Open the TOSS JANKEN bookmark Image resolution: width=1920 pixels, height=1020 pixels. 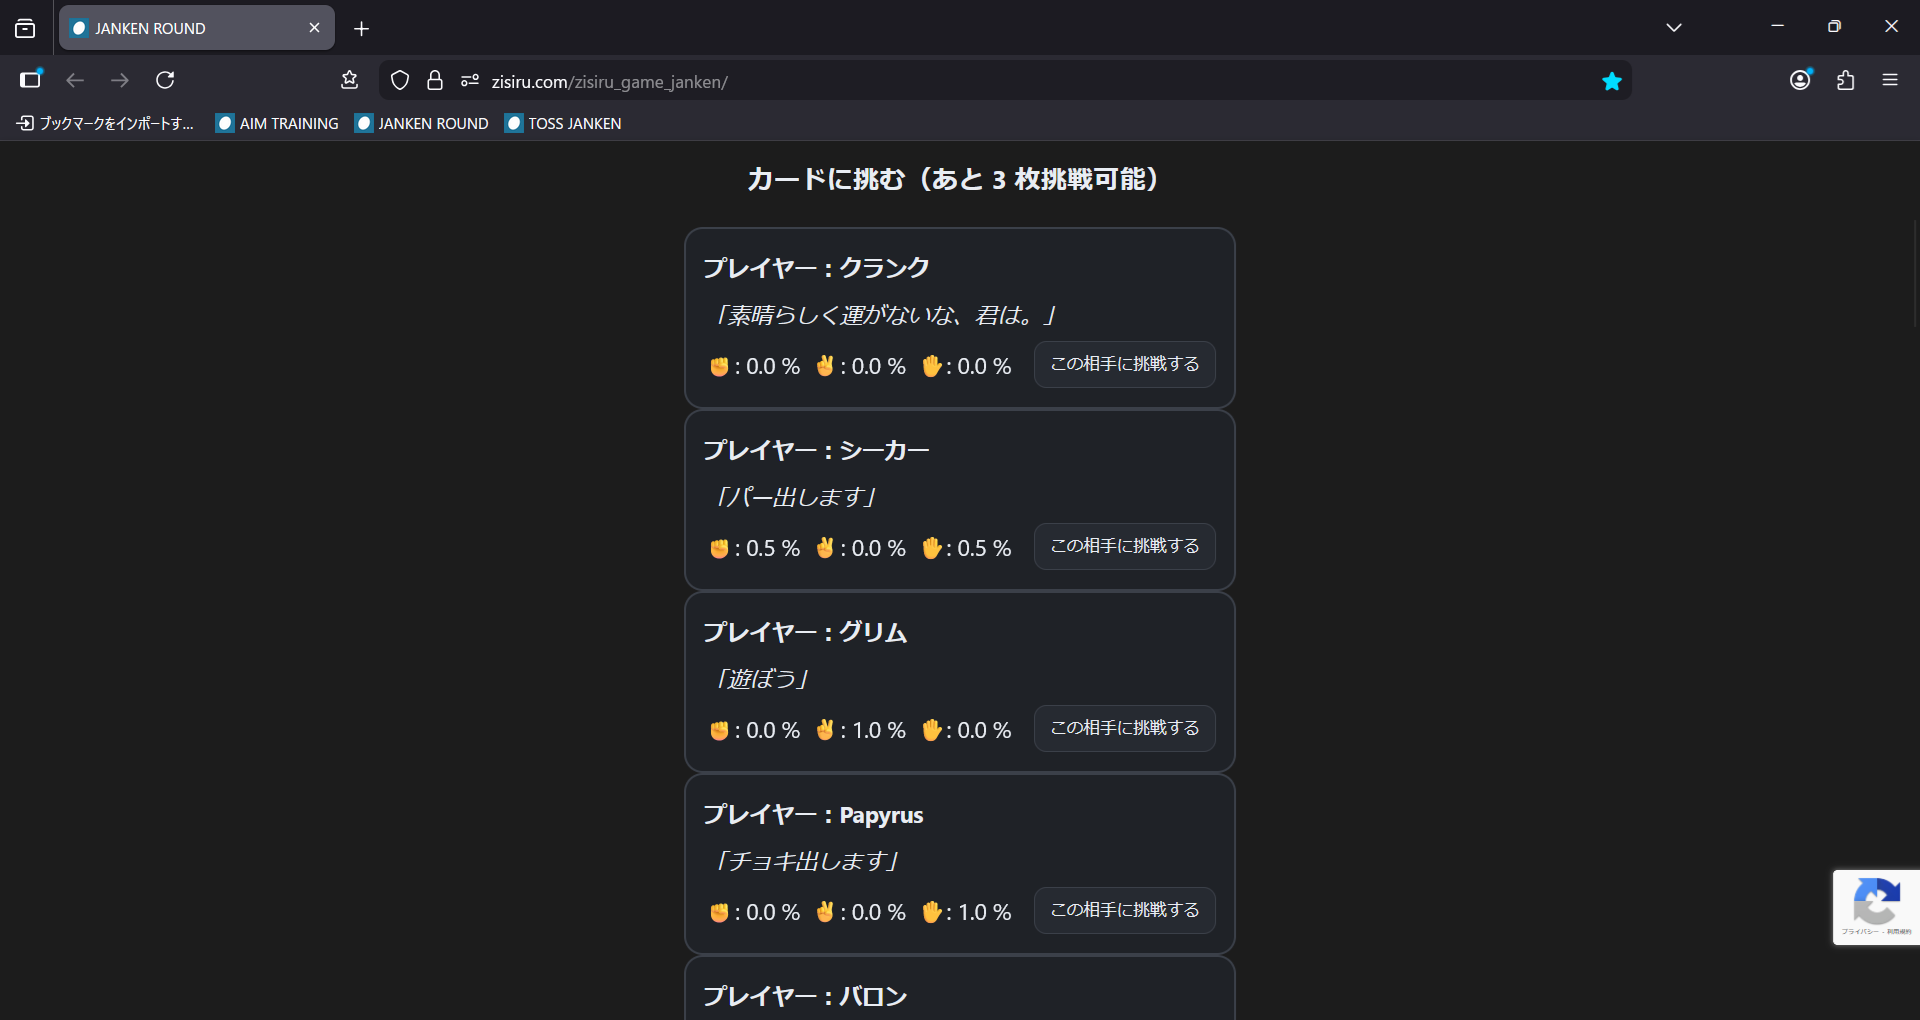point(564,123)
